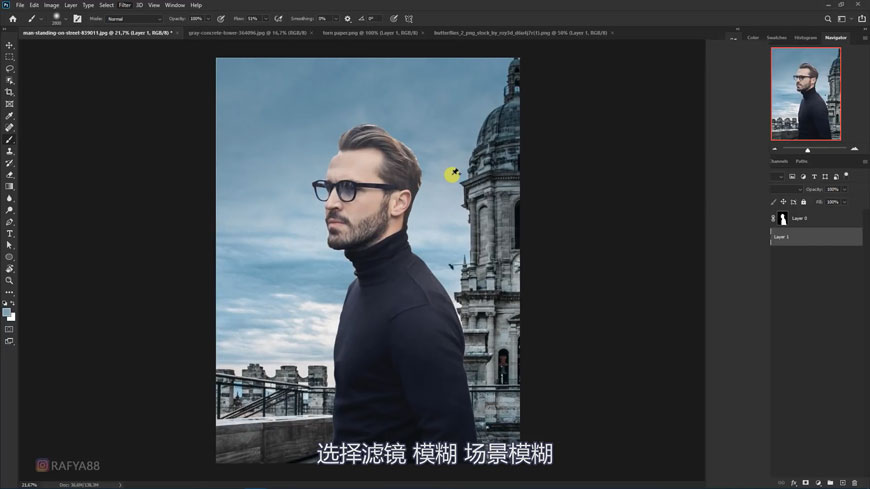The height and width of the screenshot is (489, 870).
Task: Click the foreground color swatch
Action: pyautogui.click(x=7, y=313)
